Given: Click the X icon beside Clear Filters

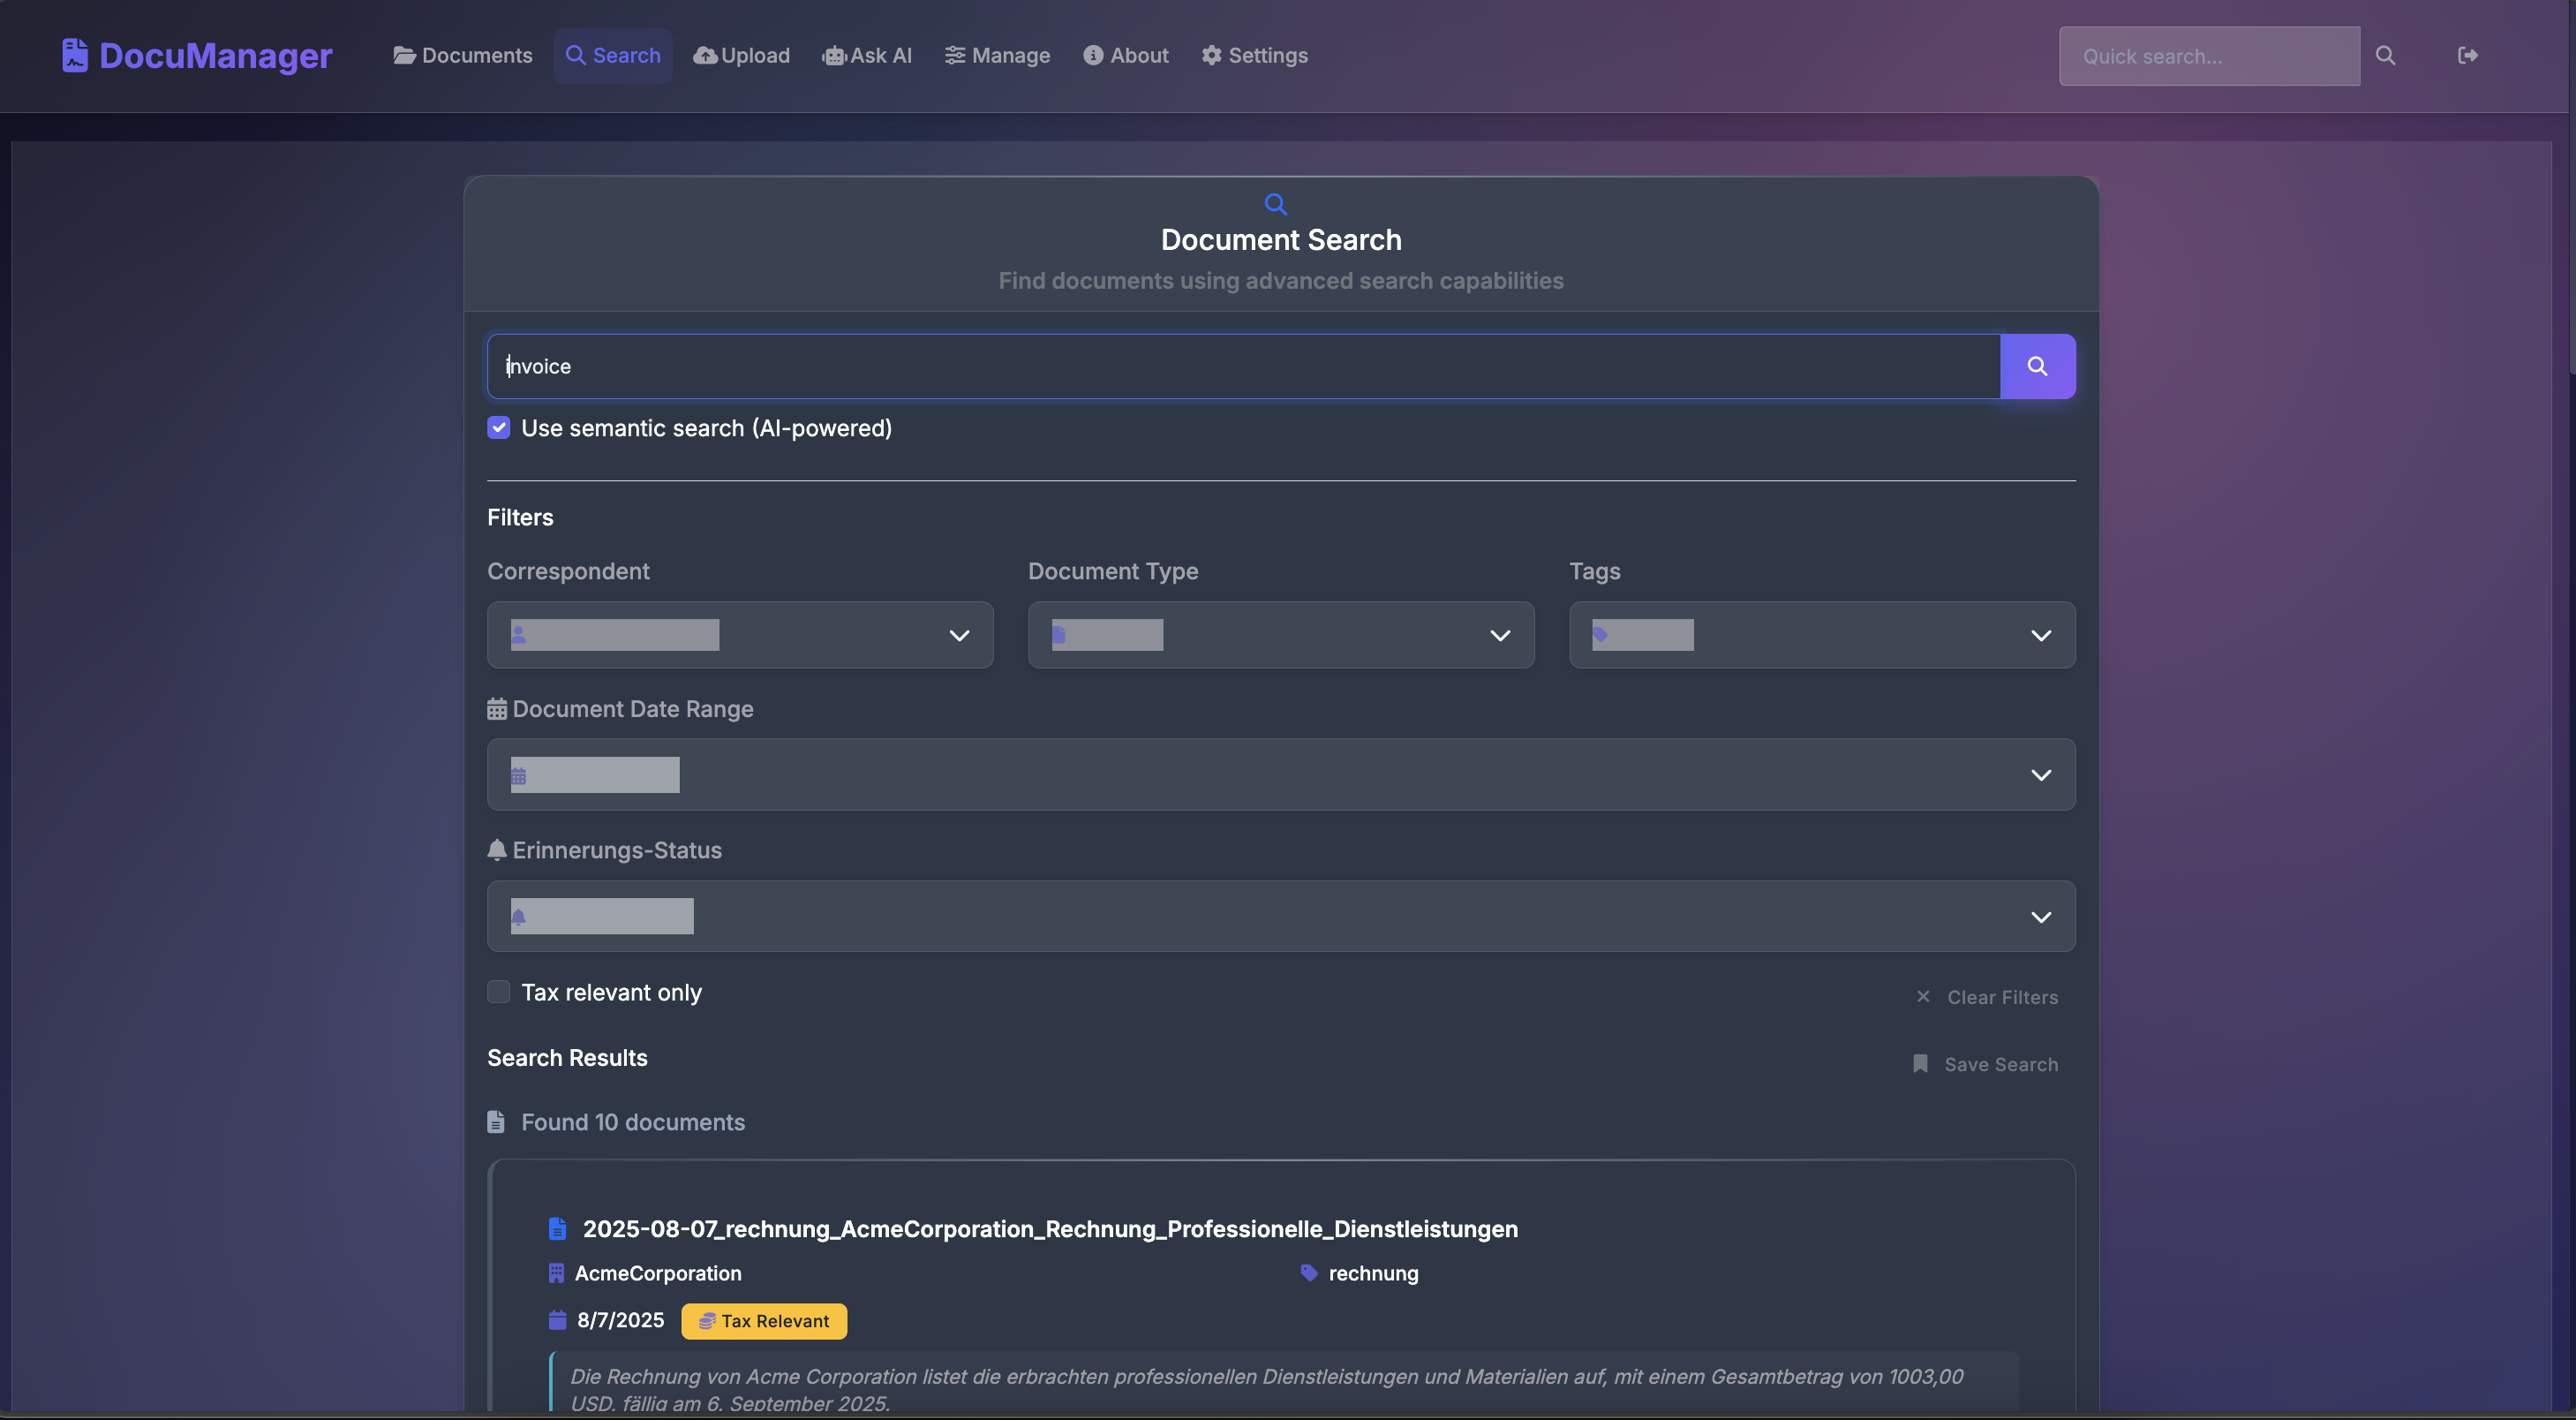Looking at the screenshot, I should (1923, 996).
